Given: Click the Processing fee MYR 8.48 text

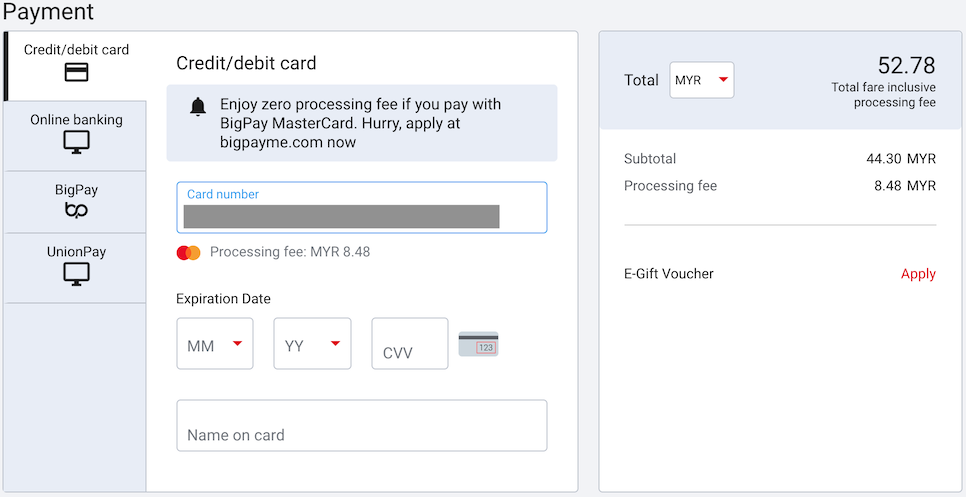Looking at the screenshot, I should (x=290, y=252).
